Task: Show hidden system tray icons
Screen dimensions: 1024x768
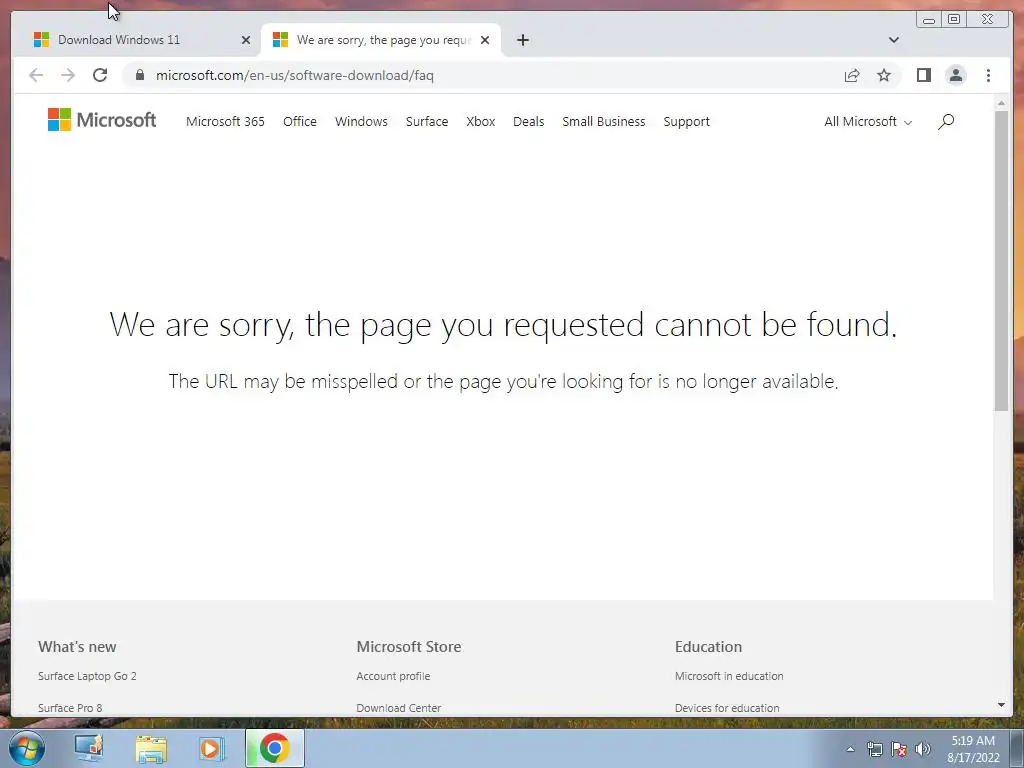Action: (850, 749)
